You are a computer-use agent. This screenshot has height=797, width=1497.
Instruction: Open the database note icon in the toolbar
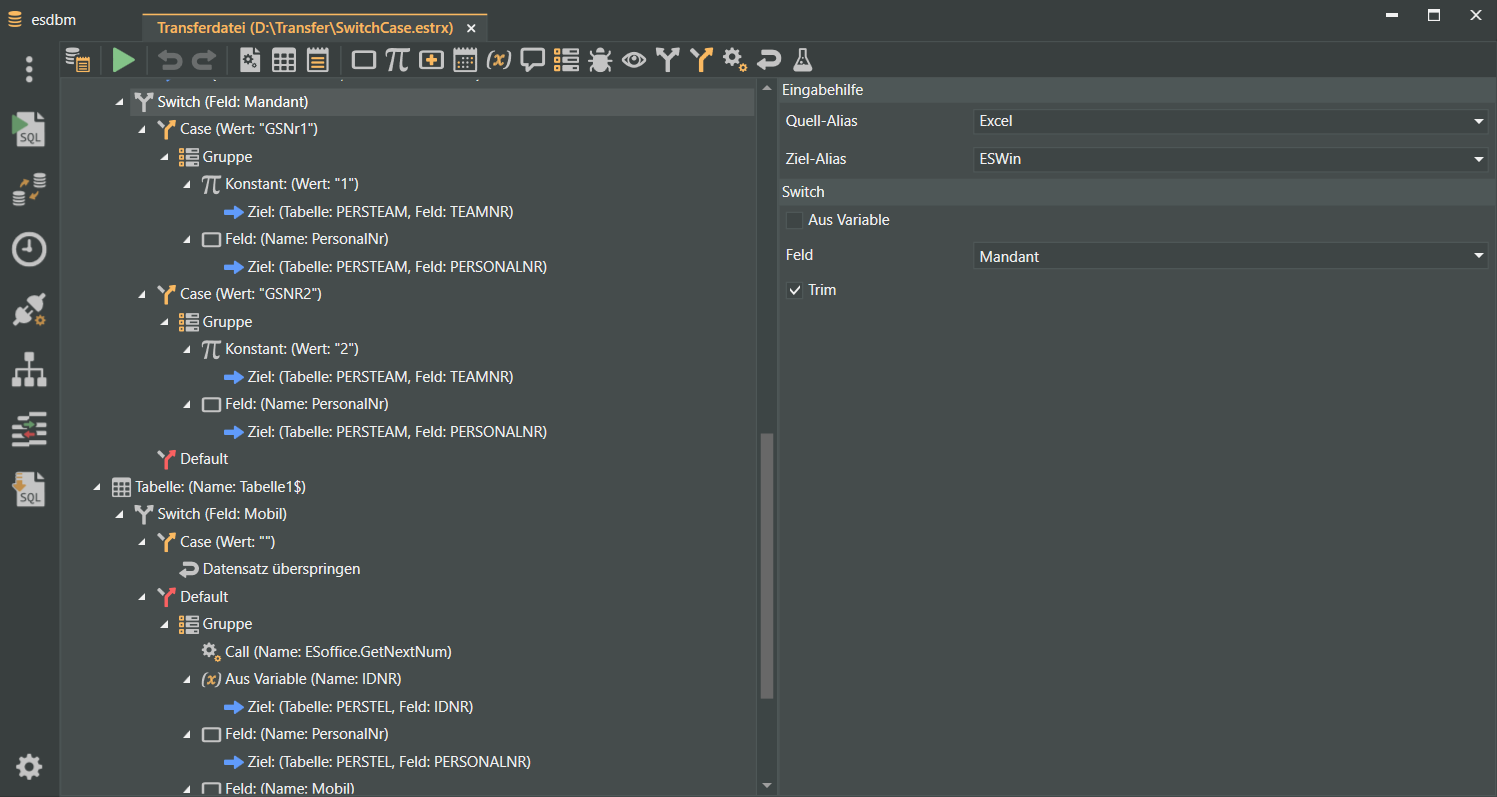[78, 60]
